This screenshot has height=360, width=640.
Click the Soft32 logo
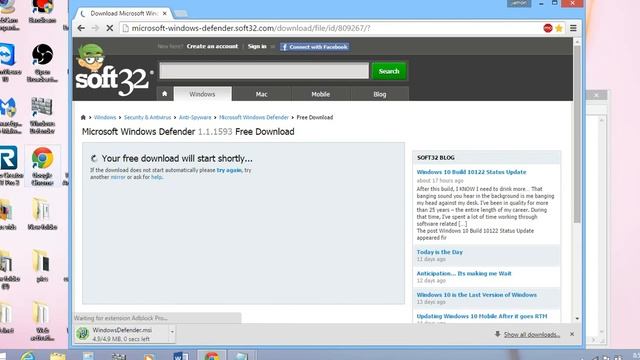[112, 70]
